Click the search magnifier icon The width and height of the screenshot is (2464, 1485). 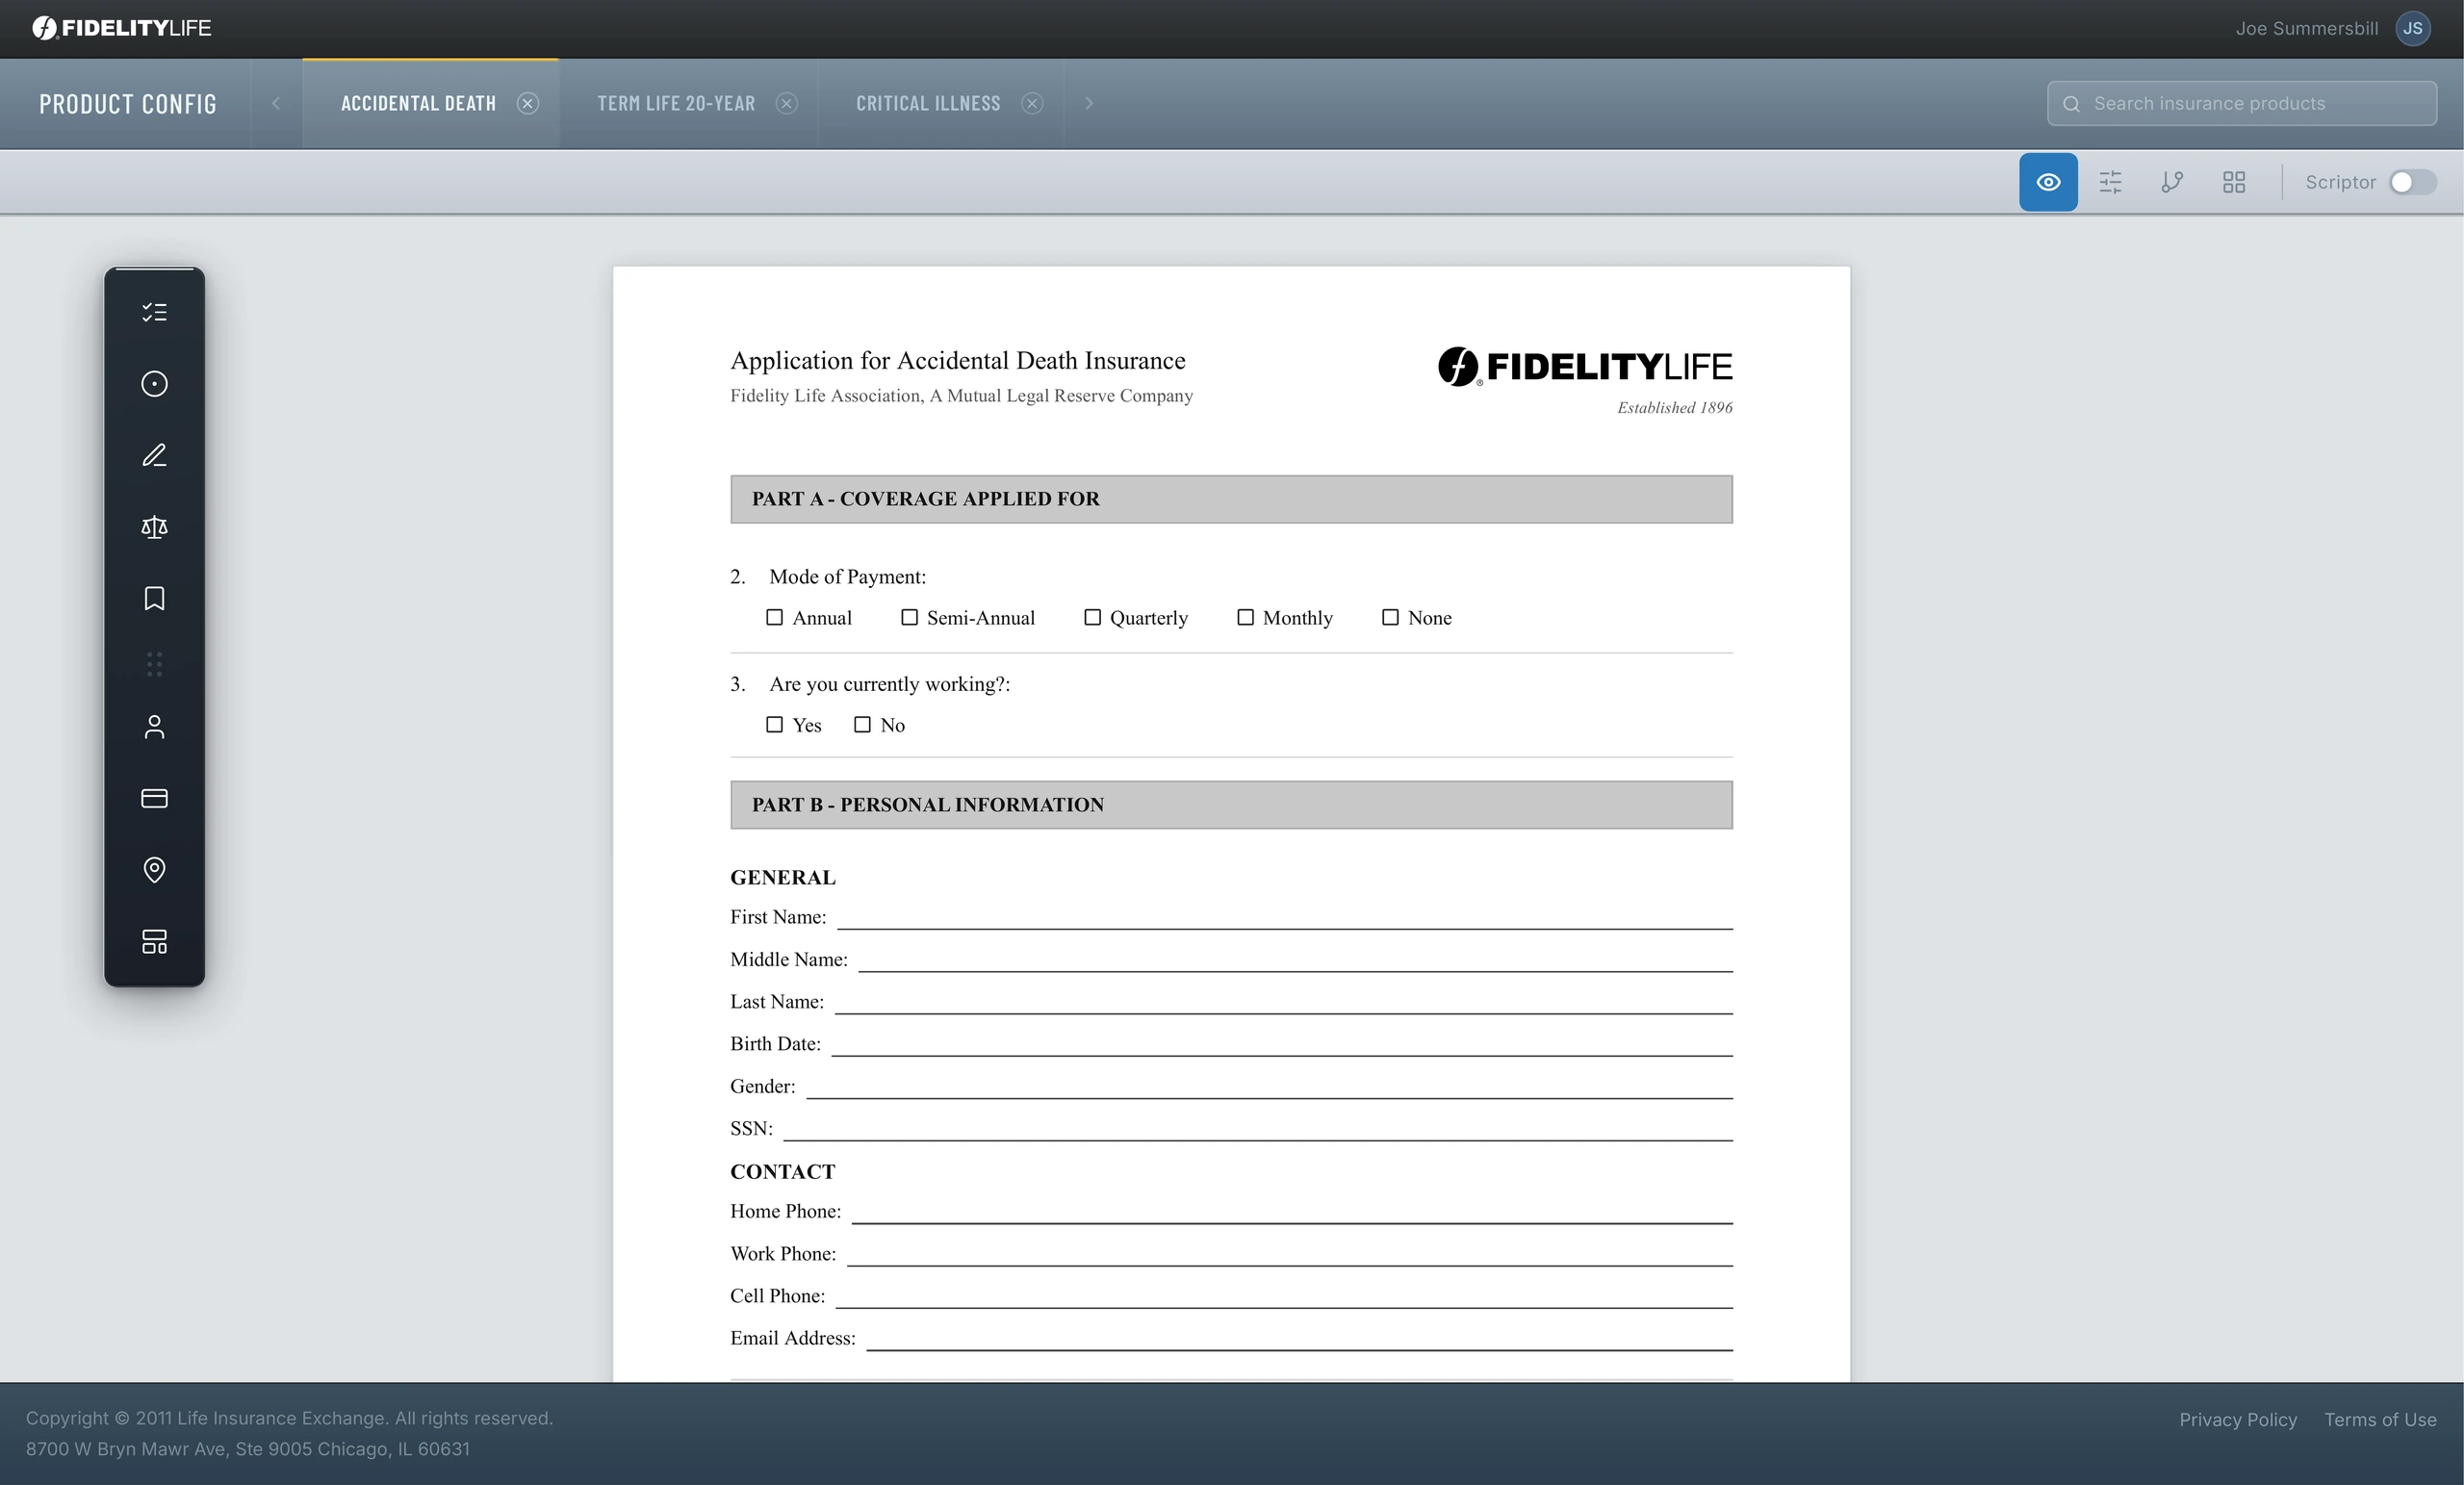(2071, 104)
